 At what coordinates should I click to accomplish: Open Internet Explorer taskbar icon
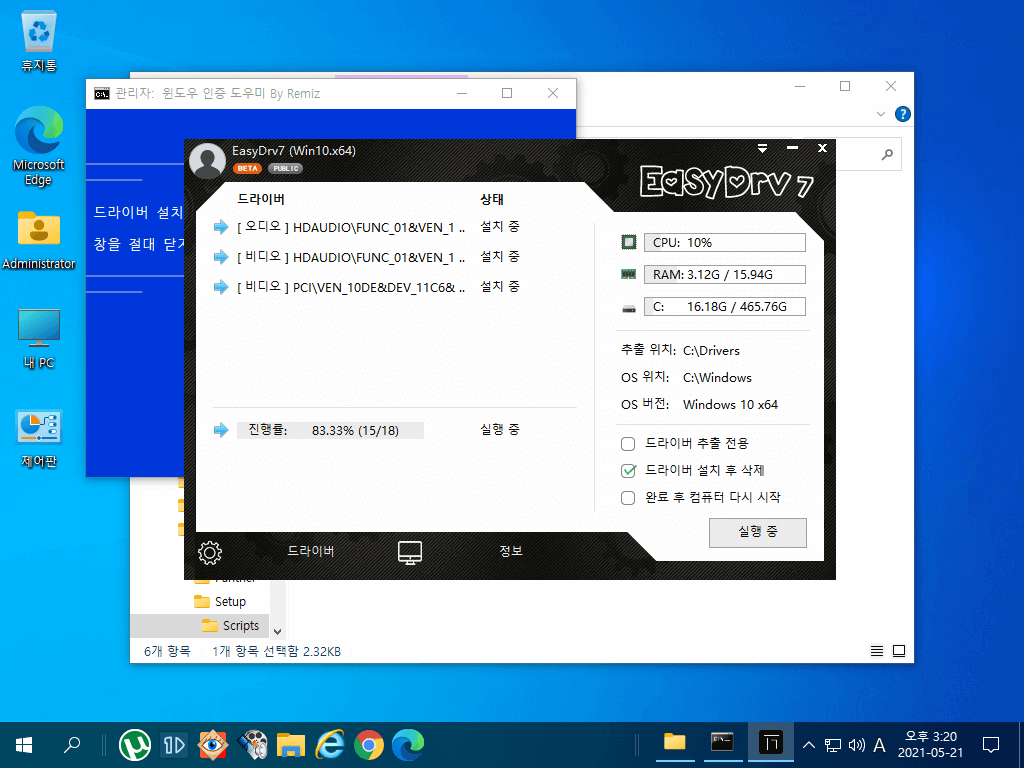(330, 745)
